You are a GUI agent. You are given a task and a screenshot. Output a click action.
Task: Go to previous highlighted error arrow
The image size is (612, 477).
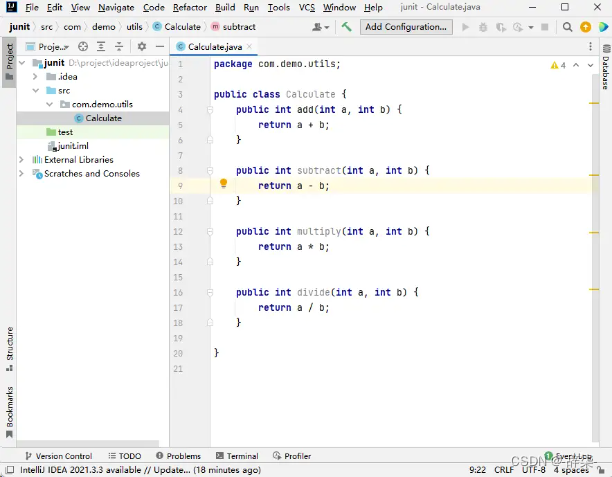(576, 65)
